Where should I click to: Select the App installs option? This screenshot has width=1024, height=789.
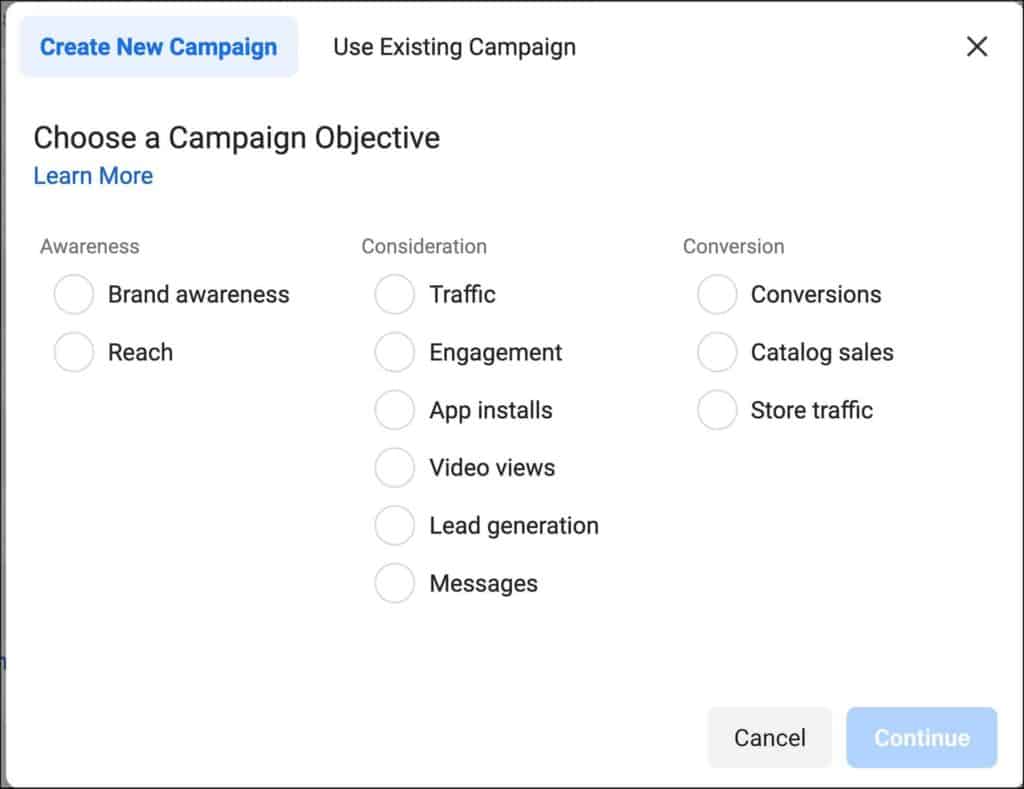tap(395, 410)
